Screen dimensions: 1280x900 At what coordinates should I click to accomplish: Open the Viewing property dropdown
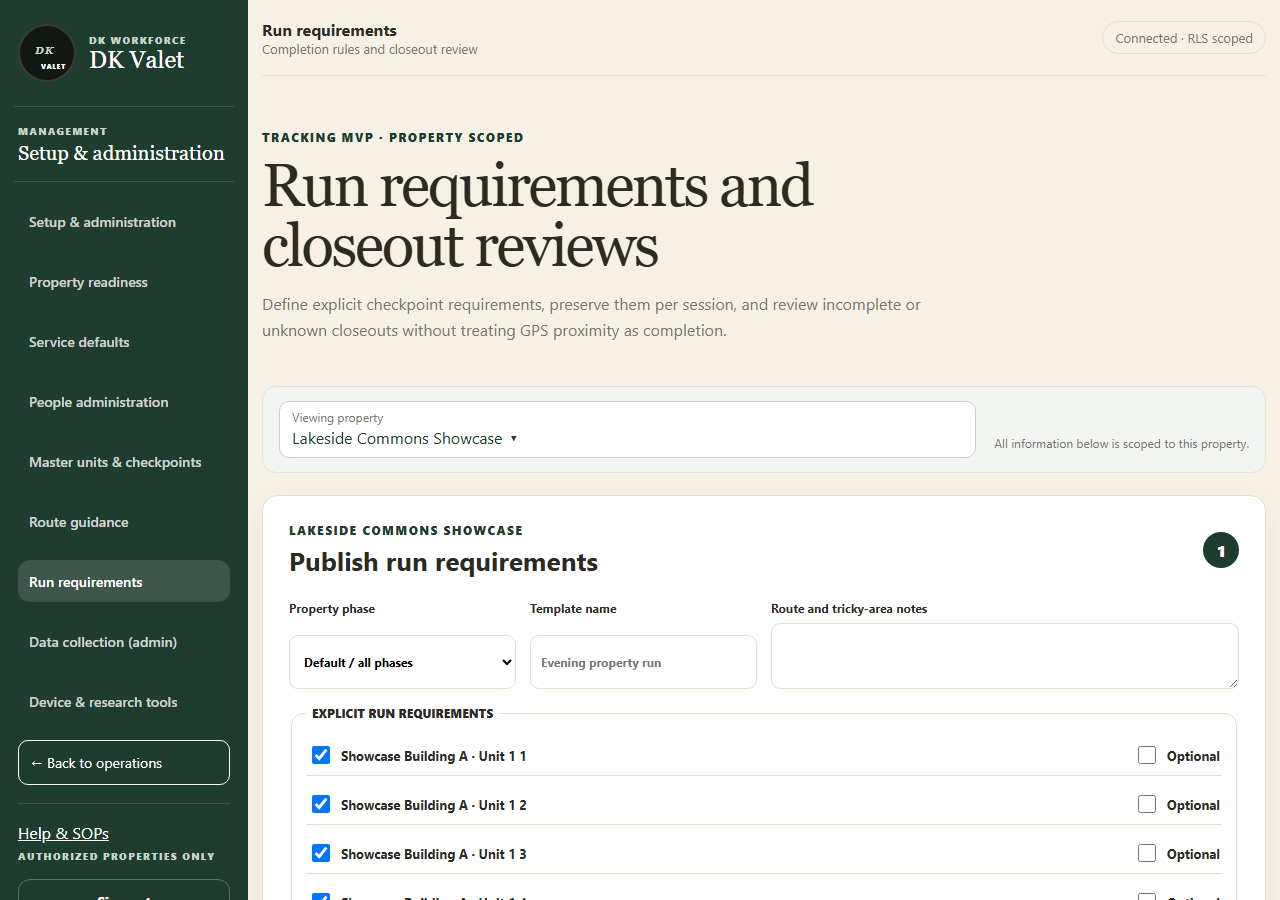(x=627, y=430)
